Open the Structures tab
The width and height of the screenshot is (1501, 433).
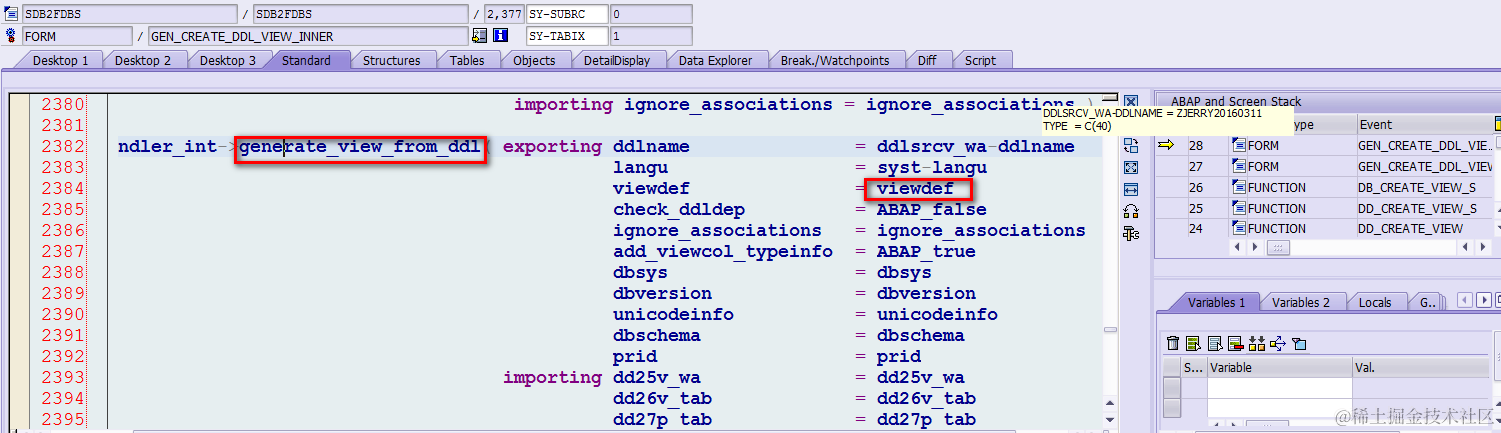391,60
